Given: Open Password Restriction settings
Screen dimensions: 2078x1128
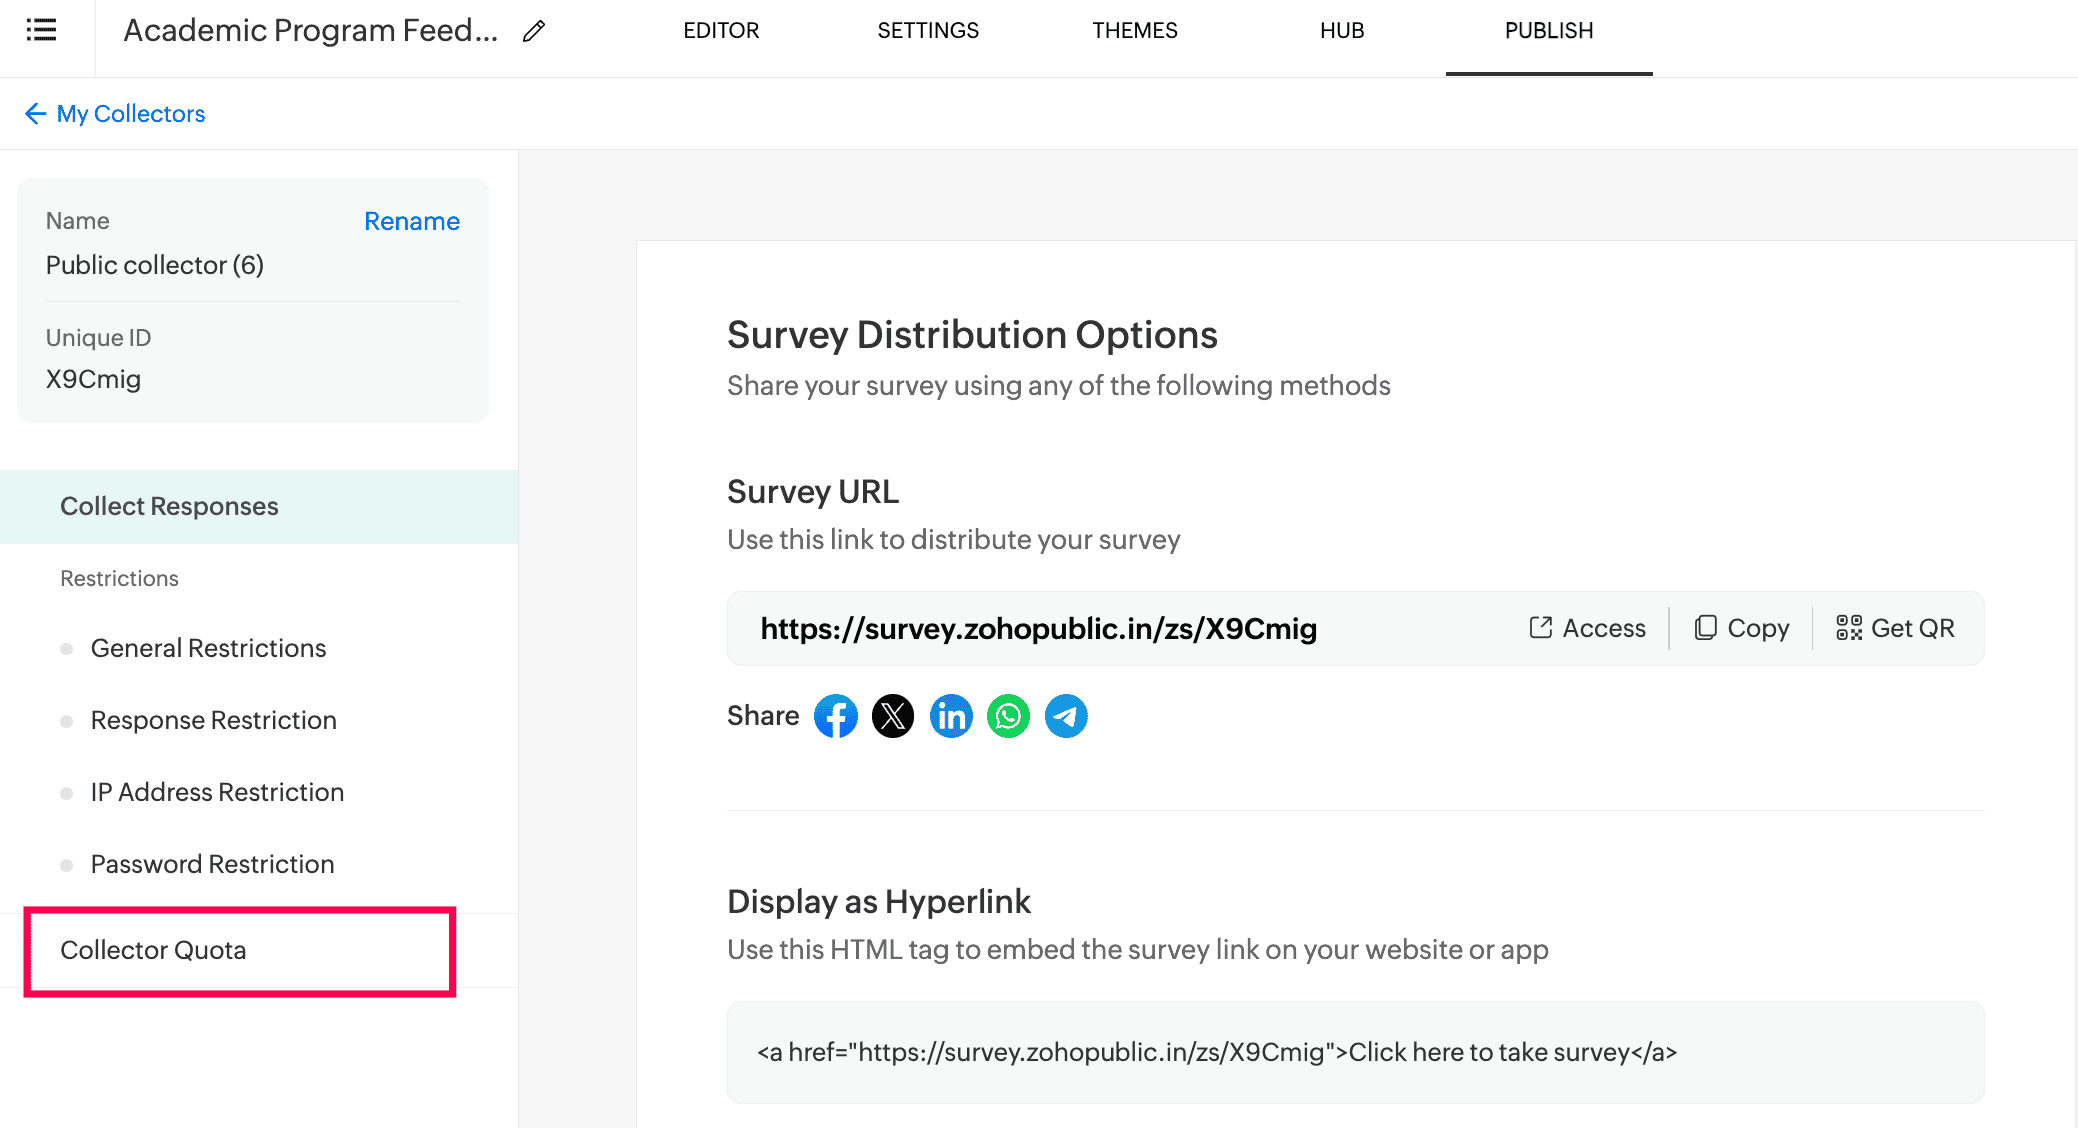Looking at the screenshot, I should 212,865.
